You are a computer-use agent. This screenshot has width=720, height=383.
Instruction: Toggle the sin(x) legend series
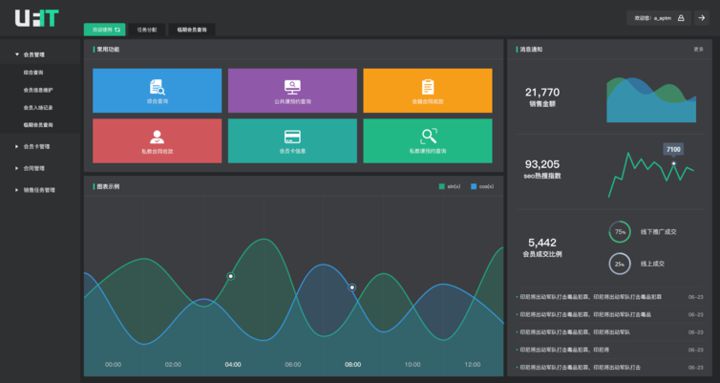tap(450, 186)
